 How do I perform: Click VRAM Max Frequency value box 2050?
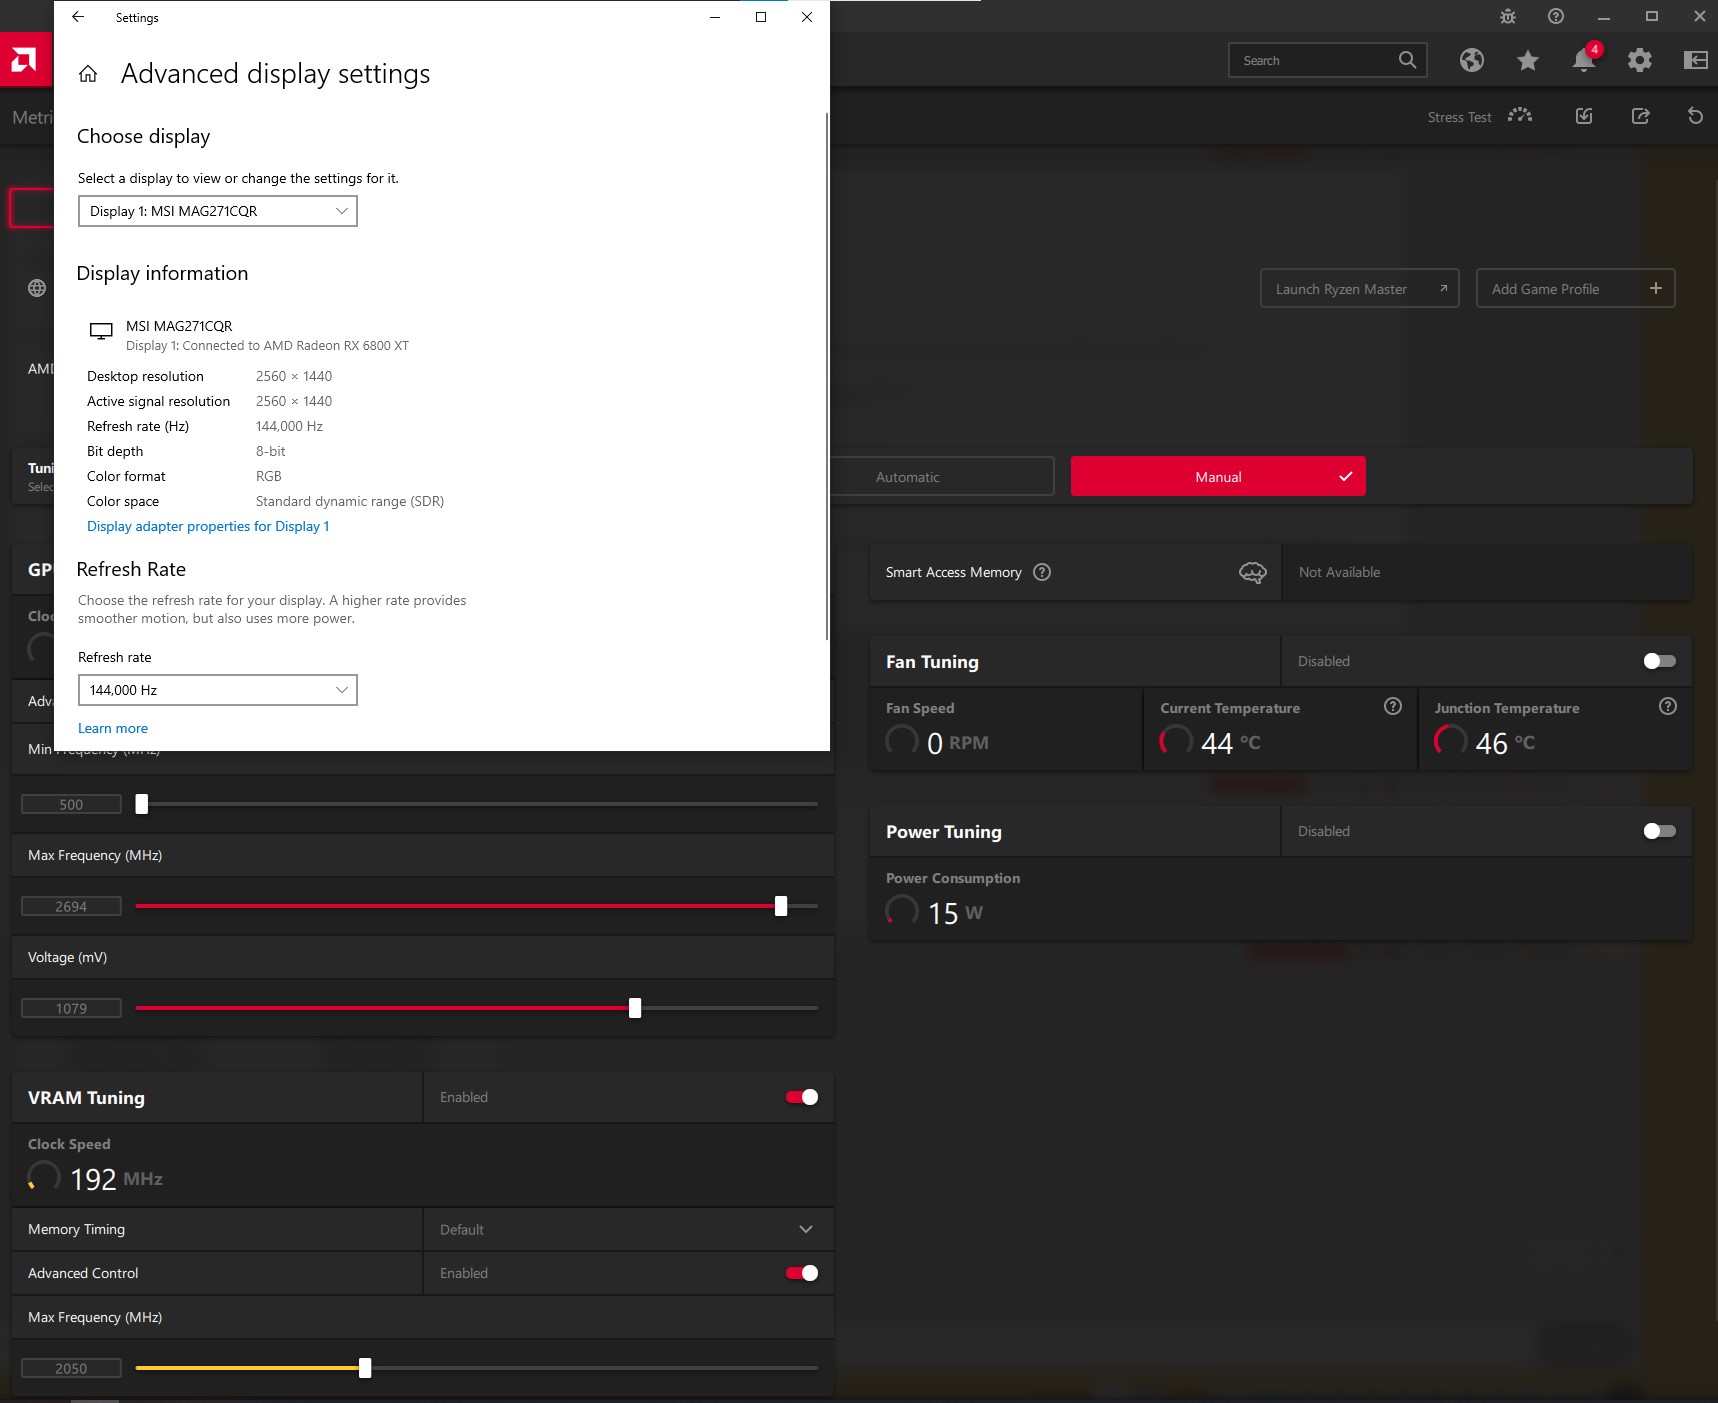pos(71,1368)
